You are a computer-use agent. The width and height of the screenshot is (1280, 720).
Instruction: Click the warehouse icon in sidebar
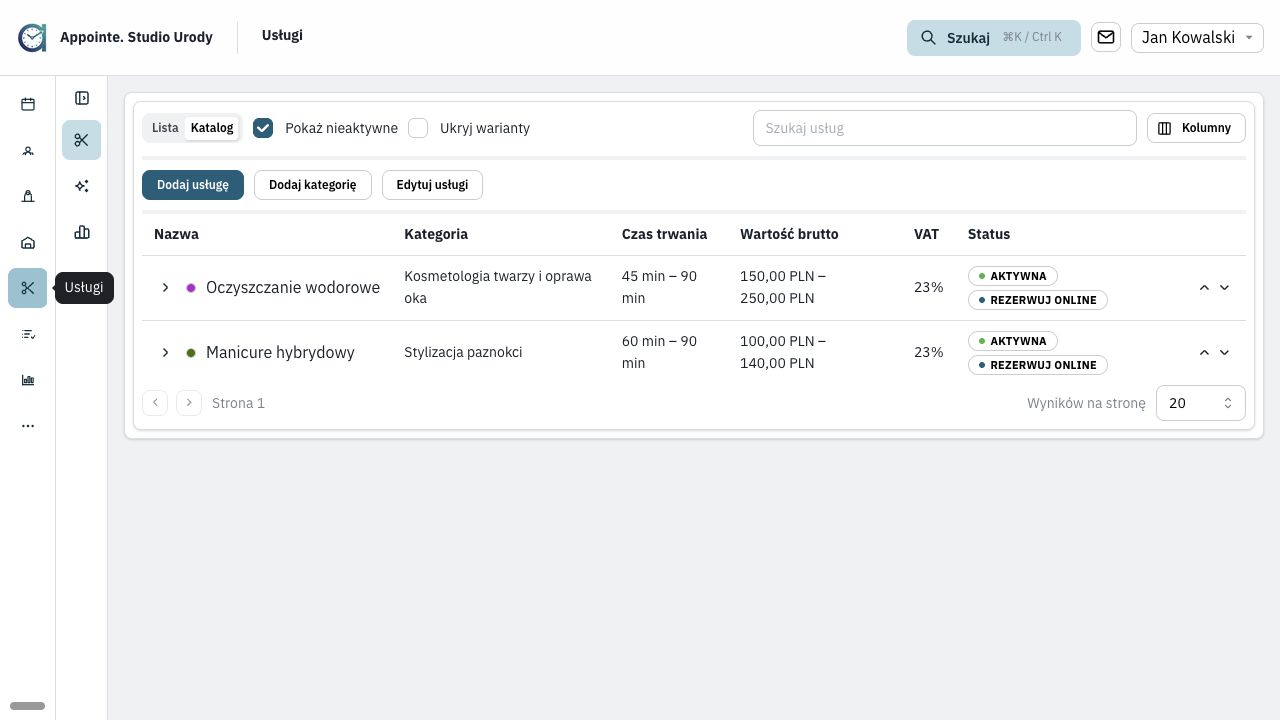point(28,243)
